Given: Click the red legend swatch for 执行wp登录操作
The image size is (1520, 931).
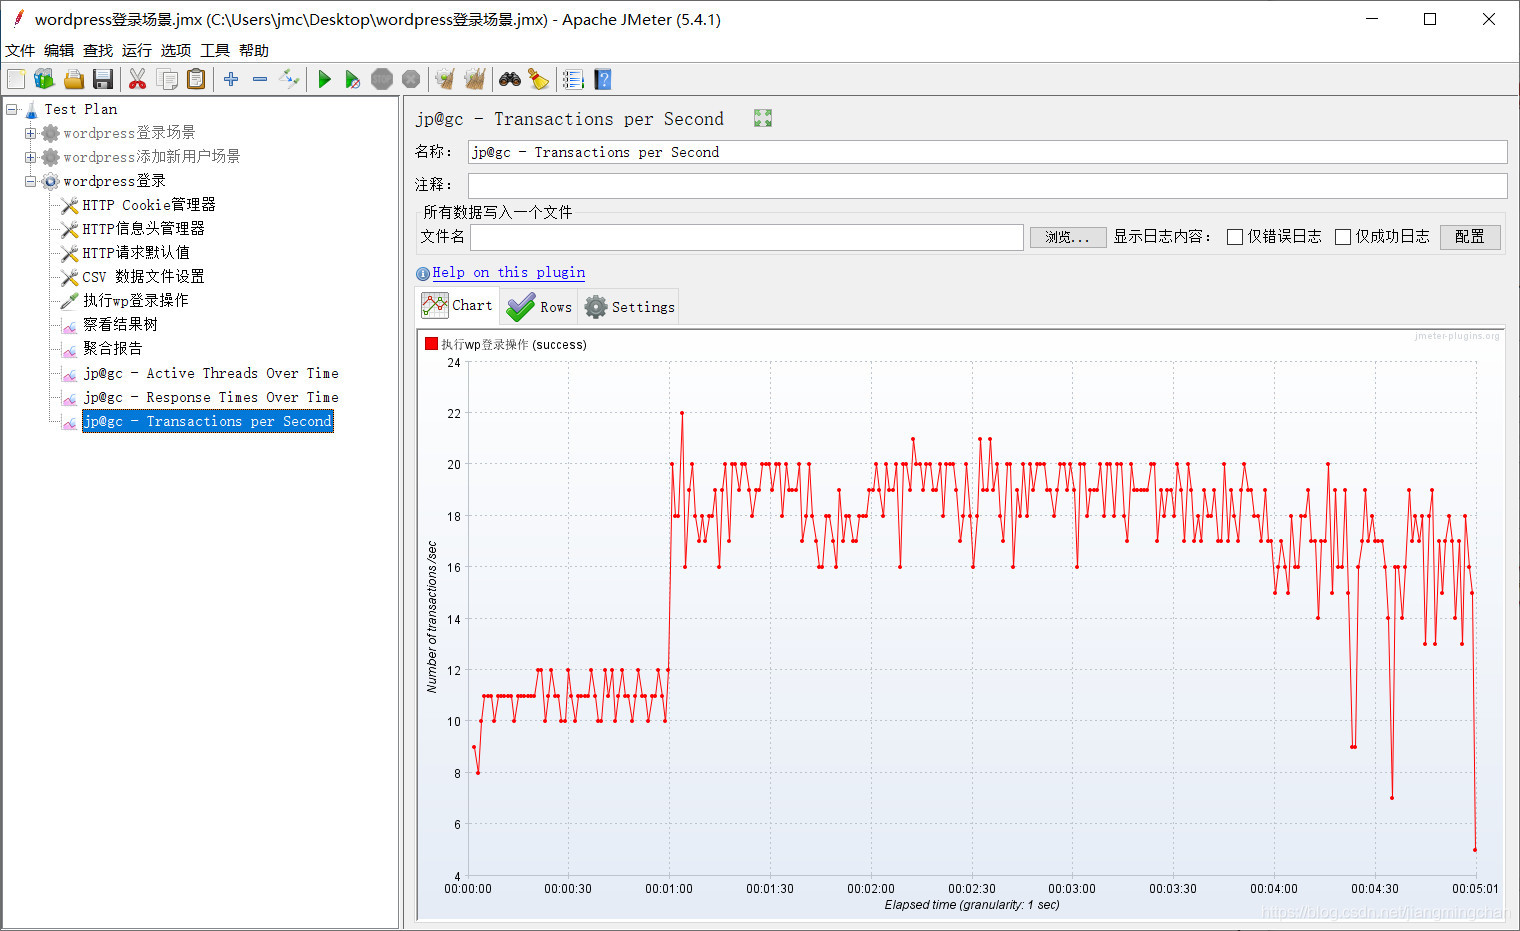Looking at the screenshot, I should [431, 344].
